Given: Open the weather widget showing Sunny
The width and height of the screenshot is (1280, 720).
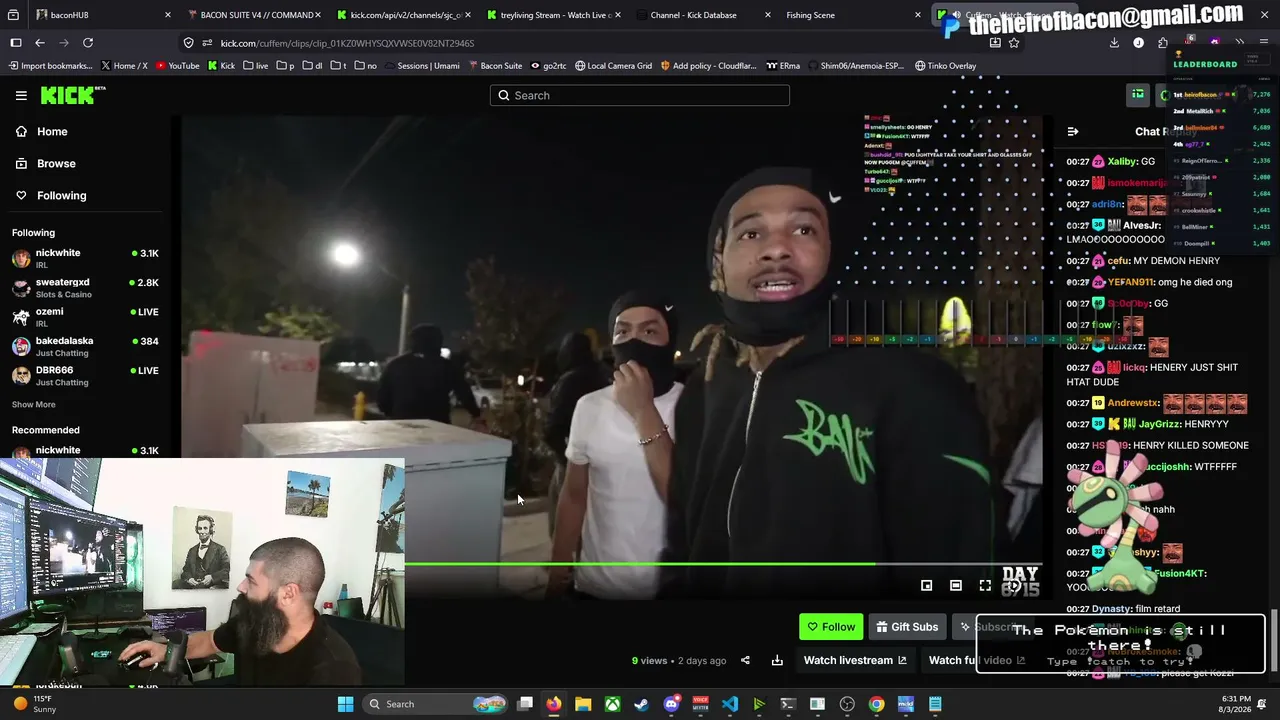Looking at the screenshot, I should click(x=34, y=704).
